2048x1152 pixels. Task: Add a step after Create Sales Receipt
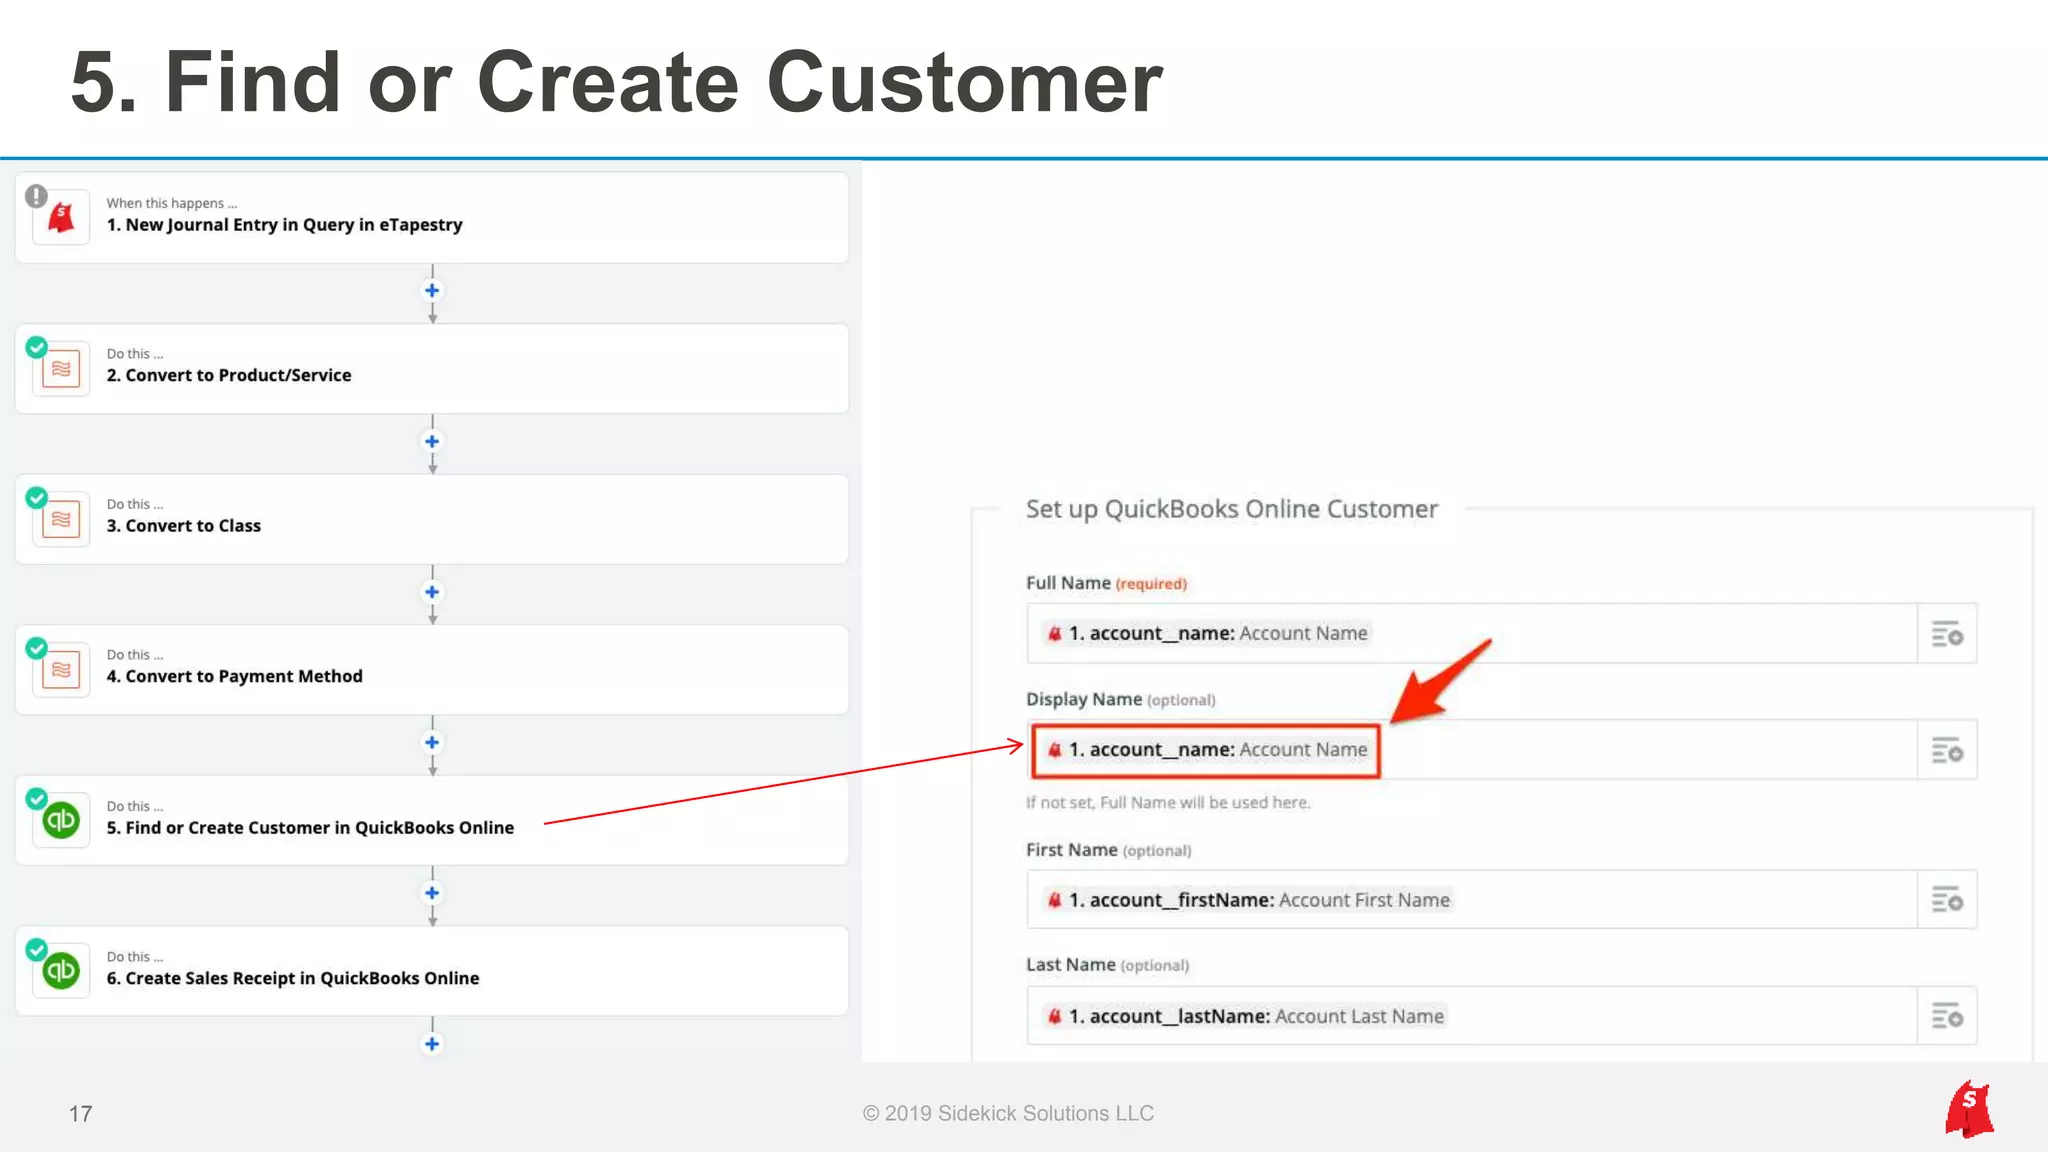coord(432,1044)
